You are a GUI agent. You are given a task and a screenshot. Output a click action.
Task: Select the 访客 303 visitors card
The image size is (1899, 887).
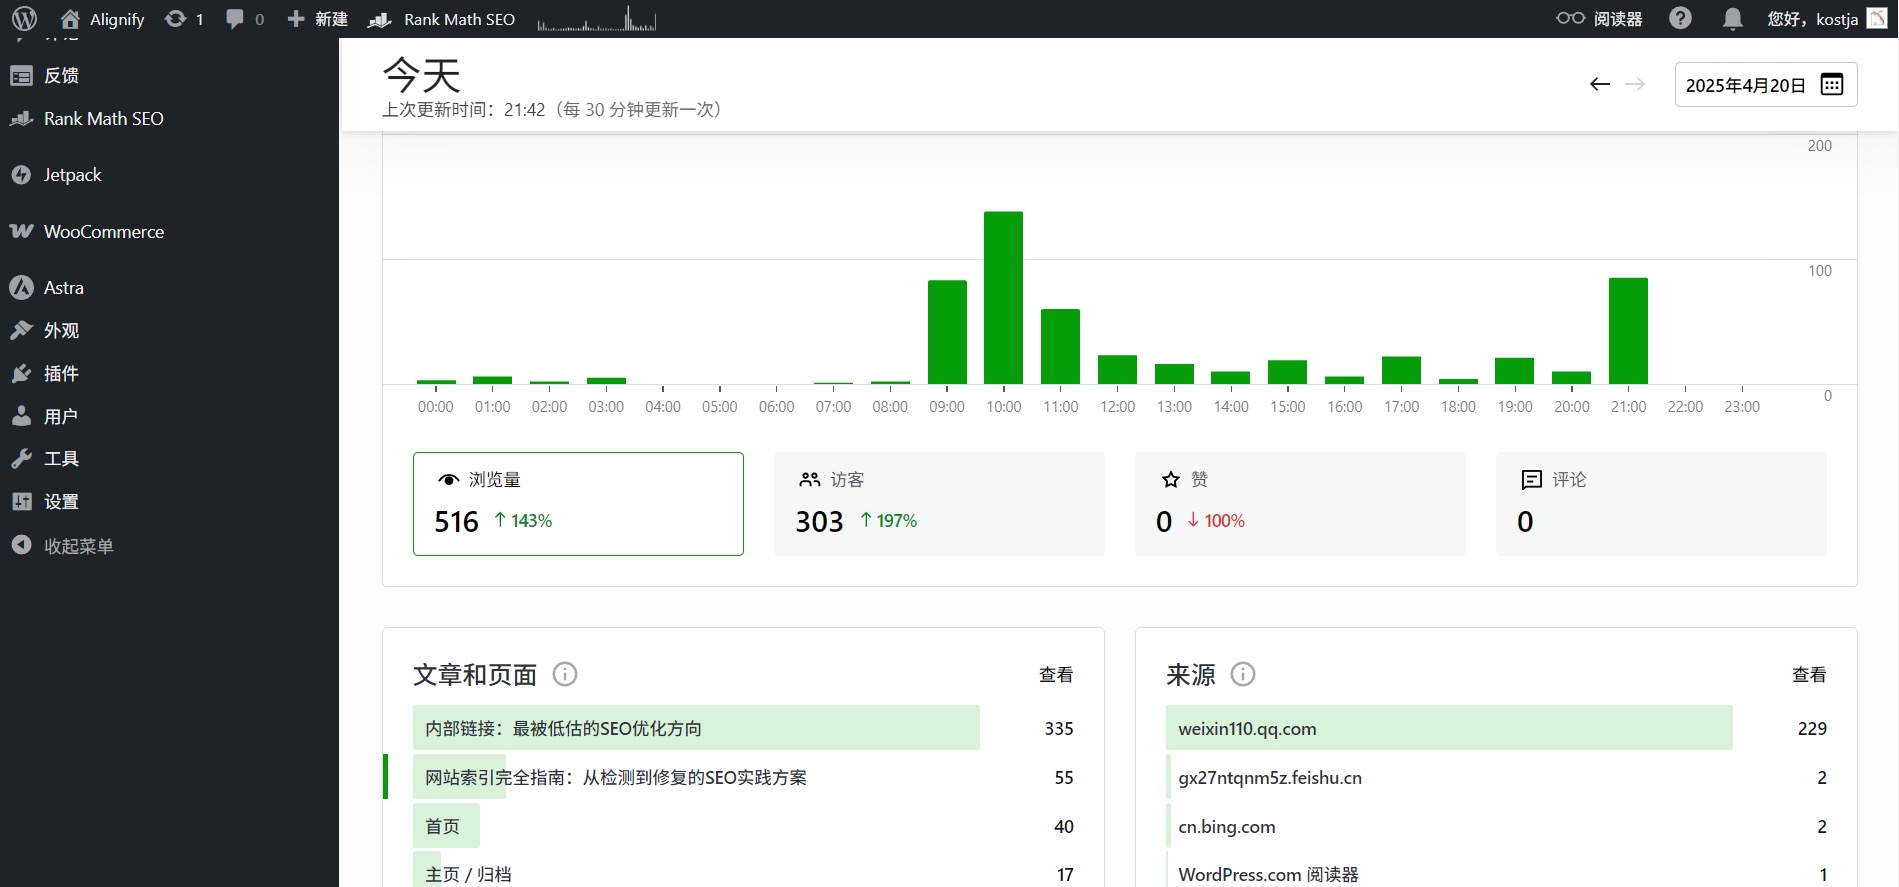[x=939, y=504]
